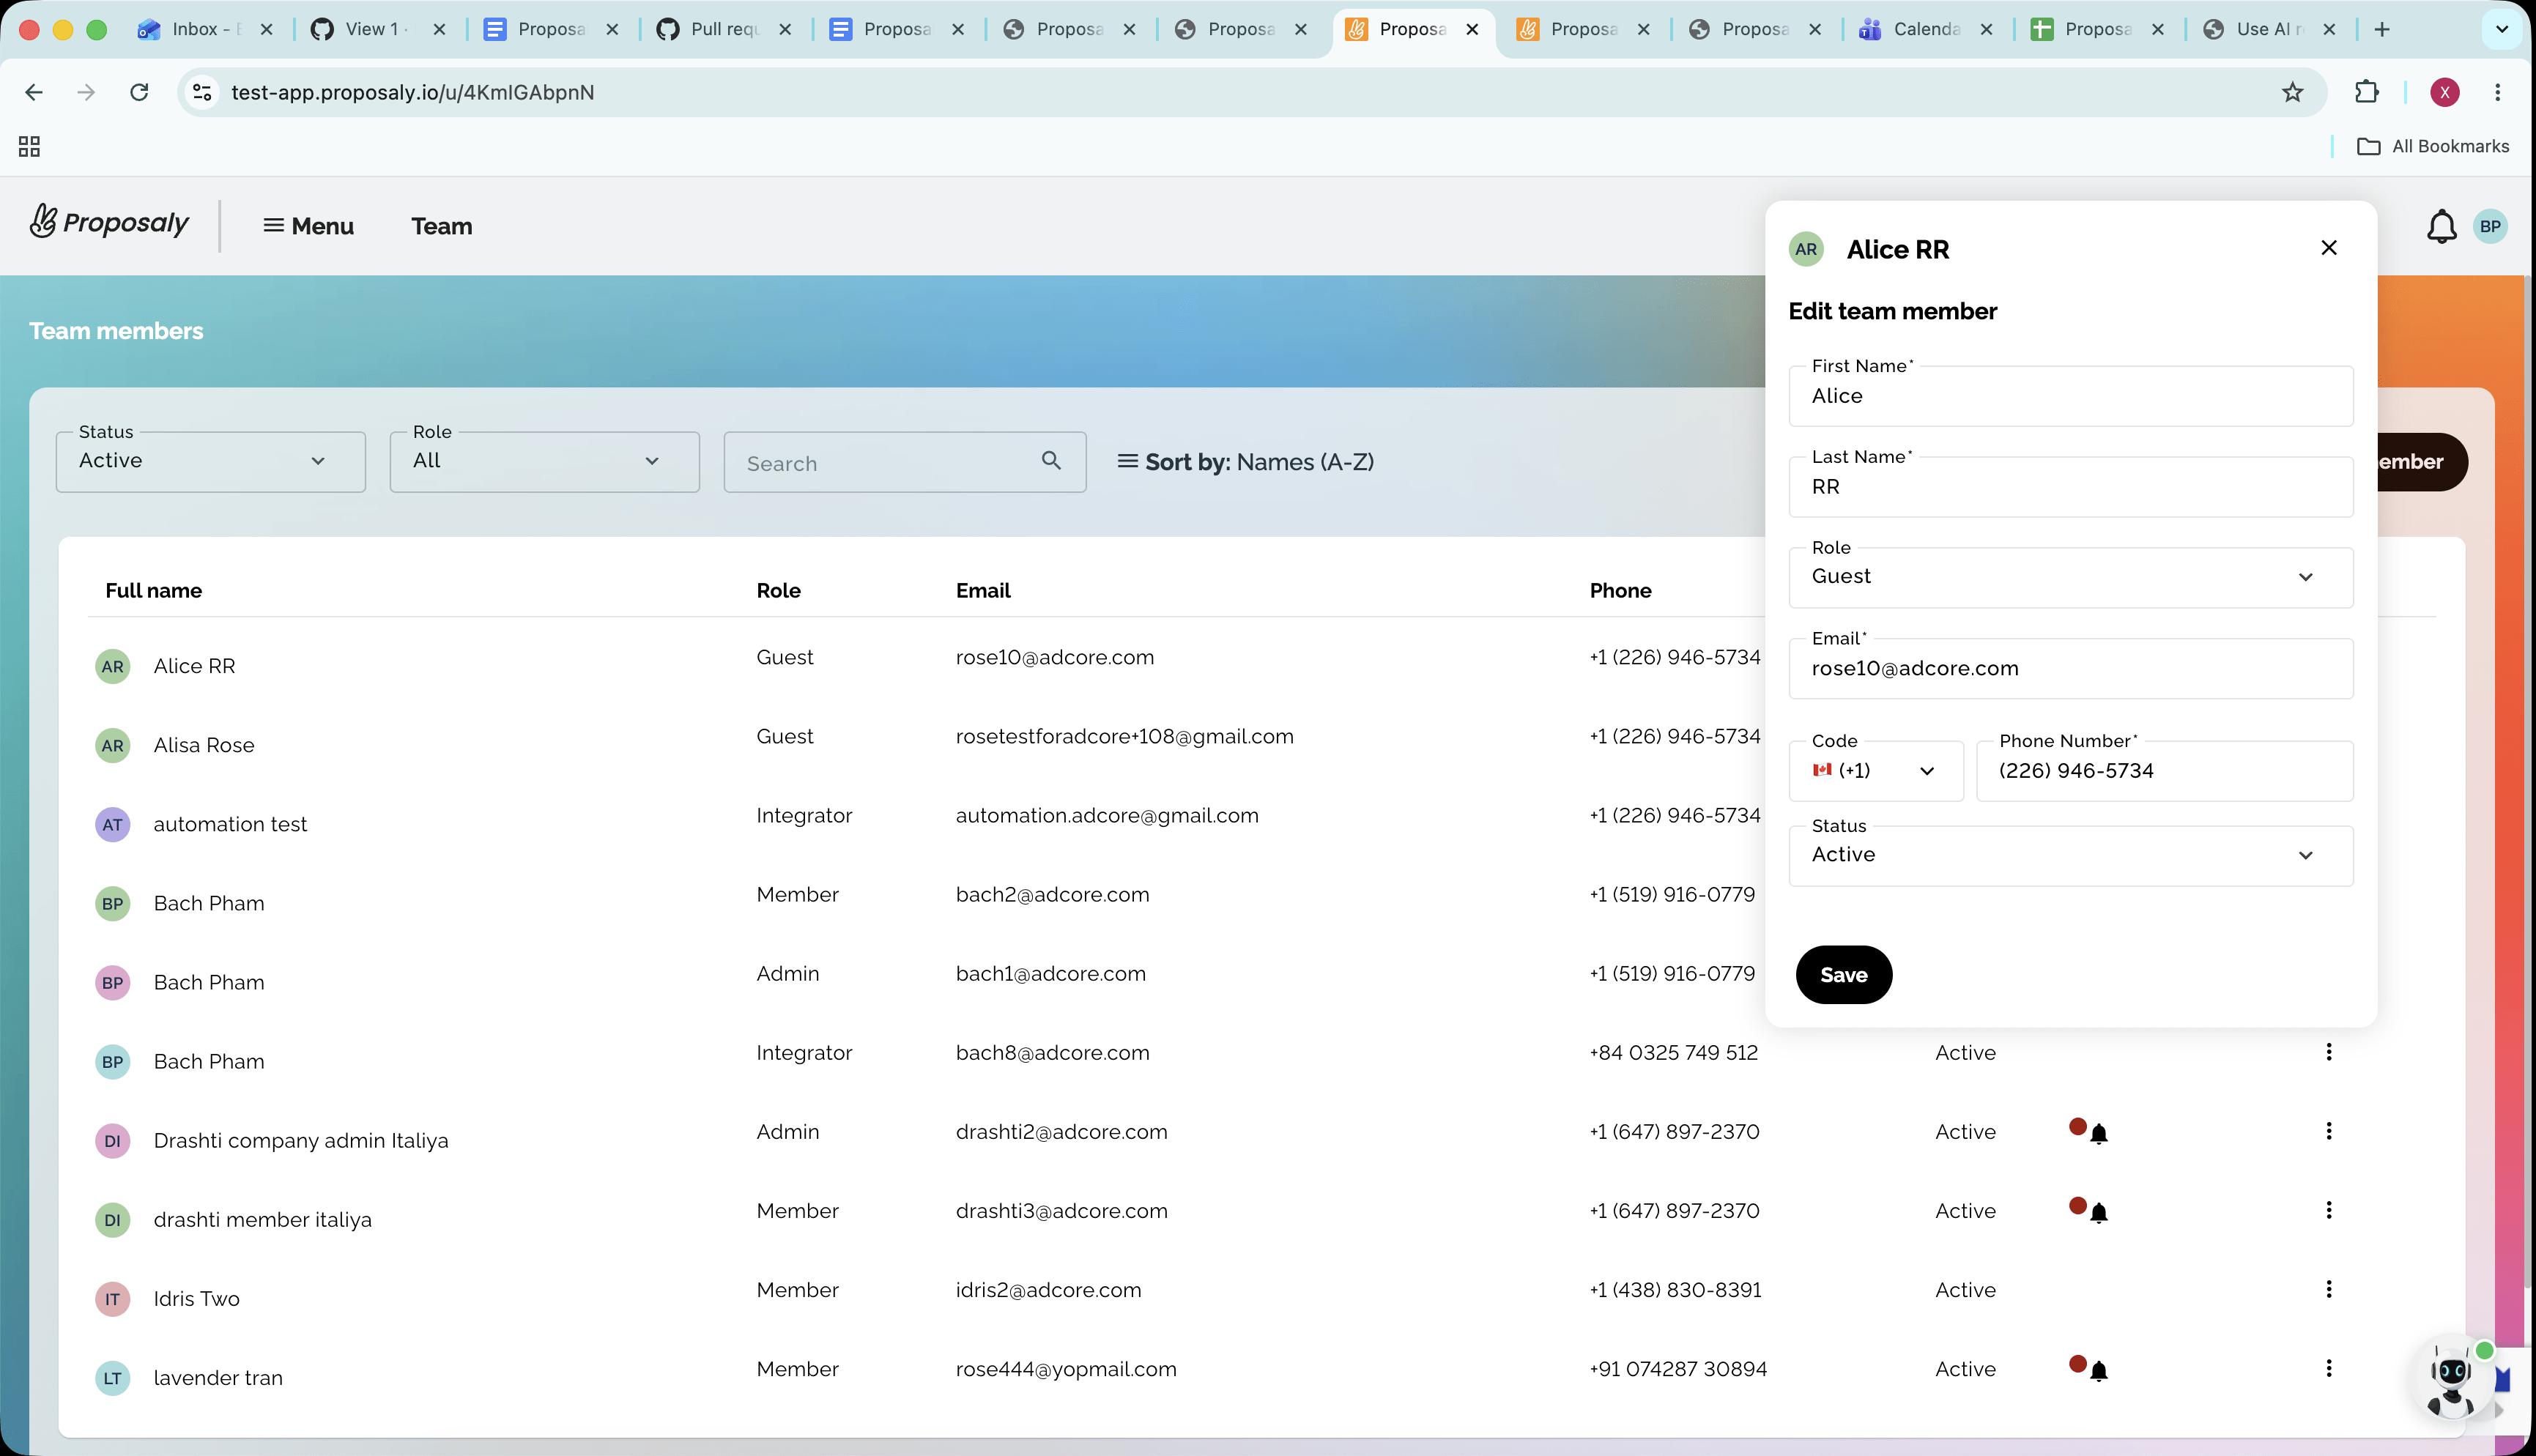The image size is (2536, 1456).
Task: Click the search magnifier icon
Action: [x=1051, y=460]
